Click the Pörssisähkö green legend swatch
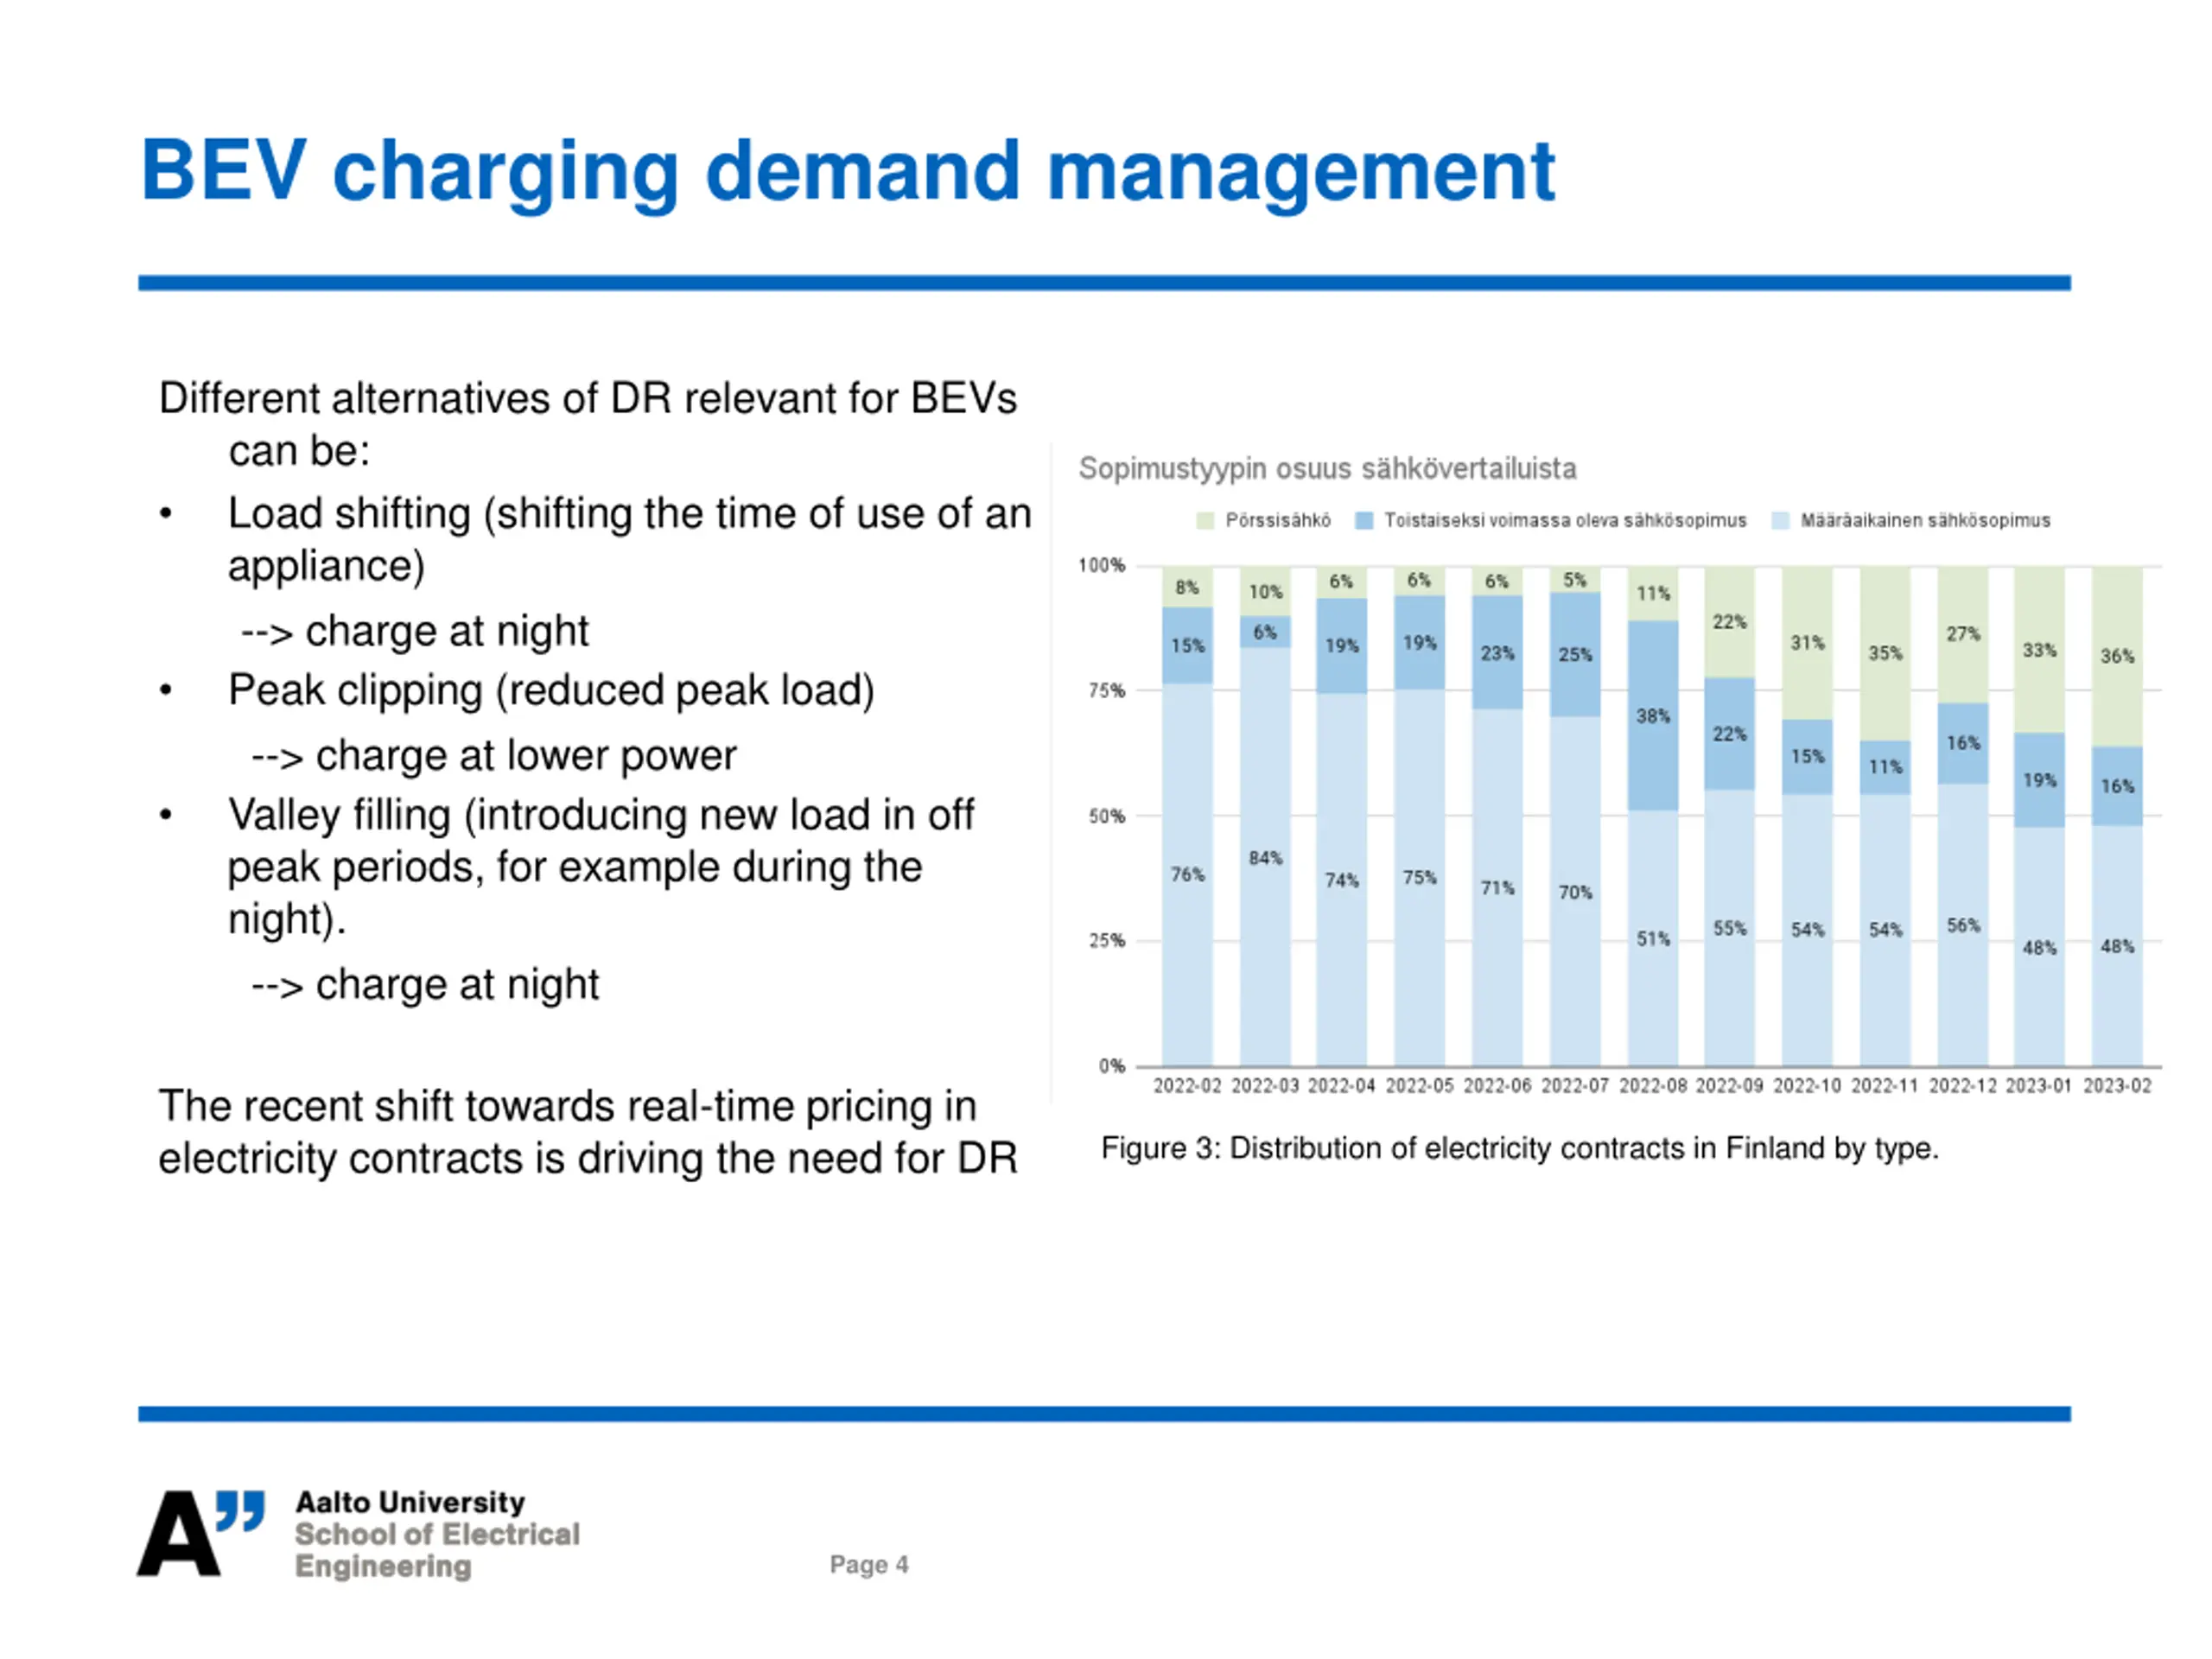 (1205, 520)
